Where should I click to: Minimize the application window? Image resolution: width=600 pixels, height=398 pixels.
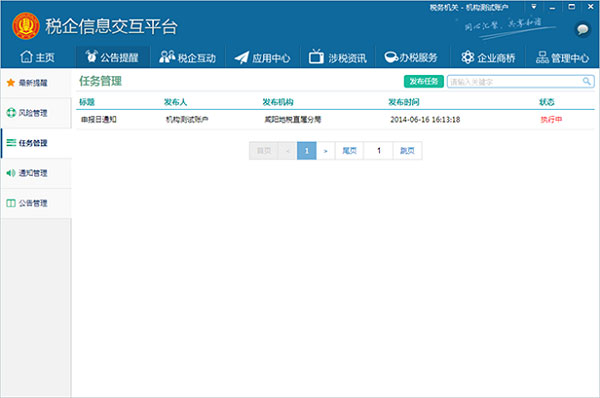click(552, 7)
